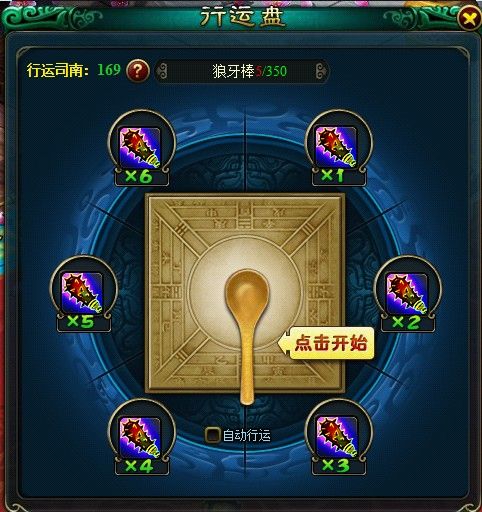Click the x4 mace reward icon
This screenshot has height=512, width=482.
(140, 437)
